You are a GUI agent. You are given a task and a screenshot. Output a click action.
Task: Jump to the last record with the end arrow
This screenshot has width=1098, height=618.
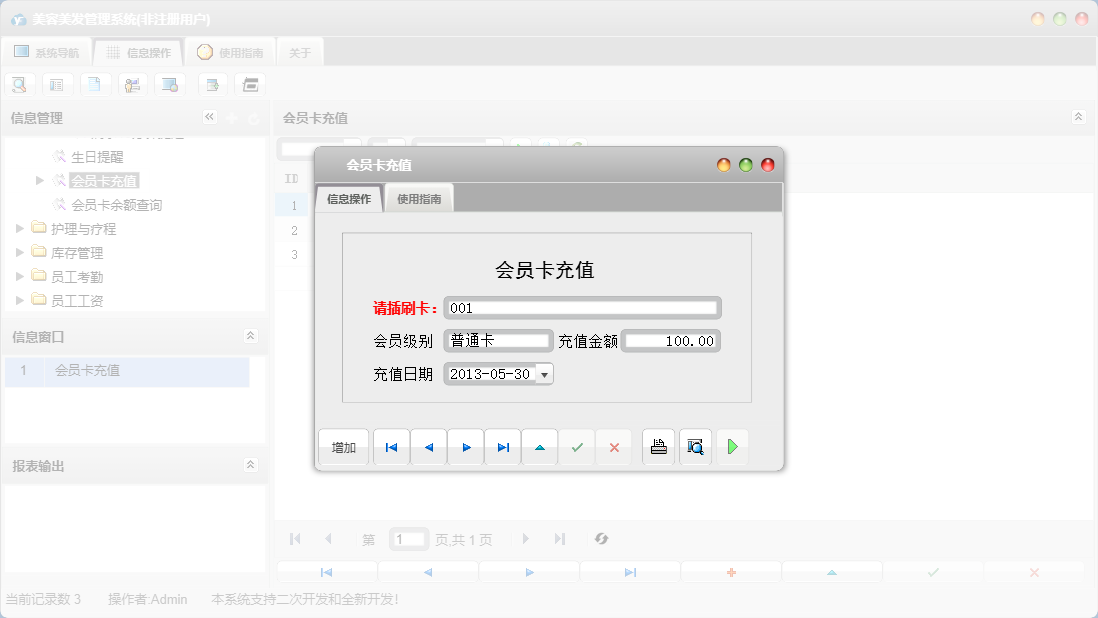[502, 447]
